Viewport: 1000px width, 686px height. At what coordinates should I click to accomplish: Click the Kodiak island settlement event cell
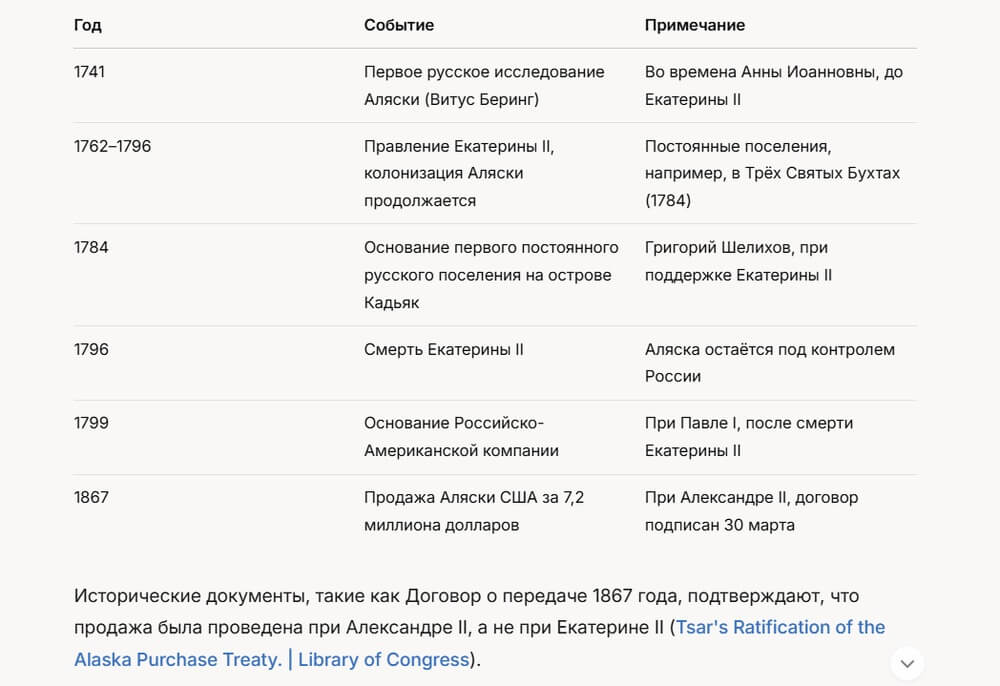pos(490,275)
